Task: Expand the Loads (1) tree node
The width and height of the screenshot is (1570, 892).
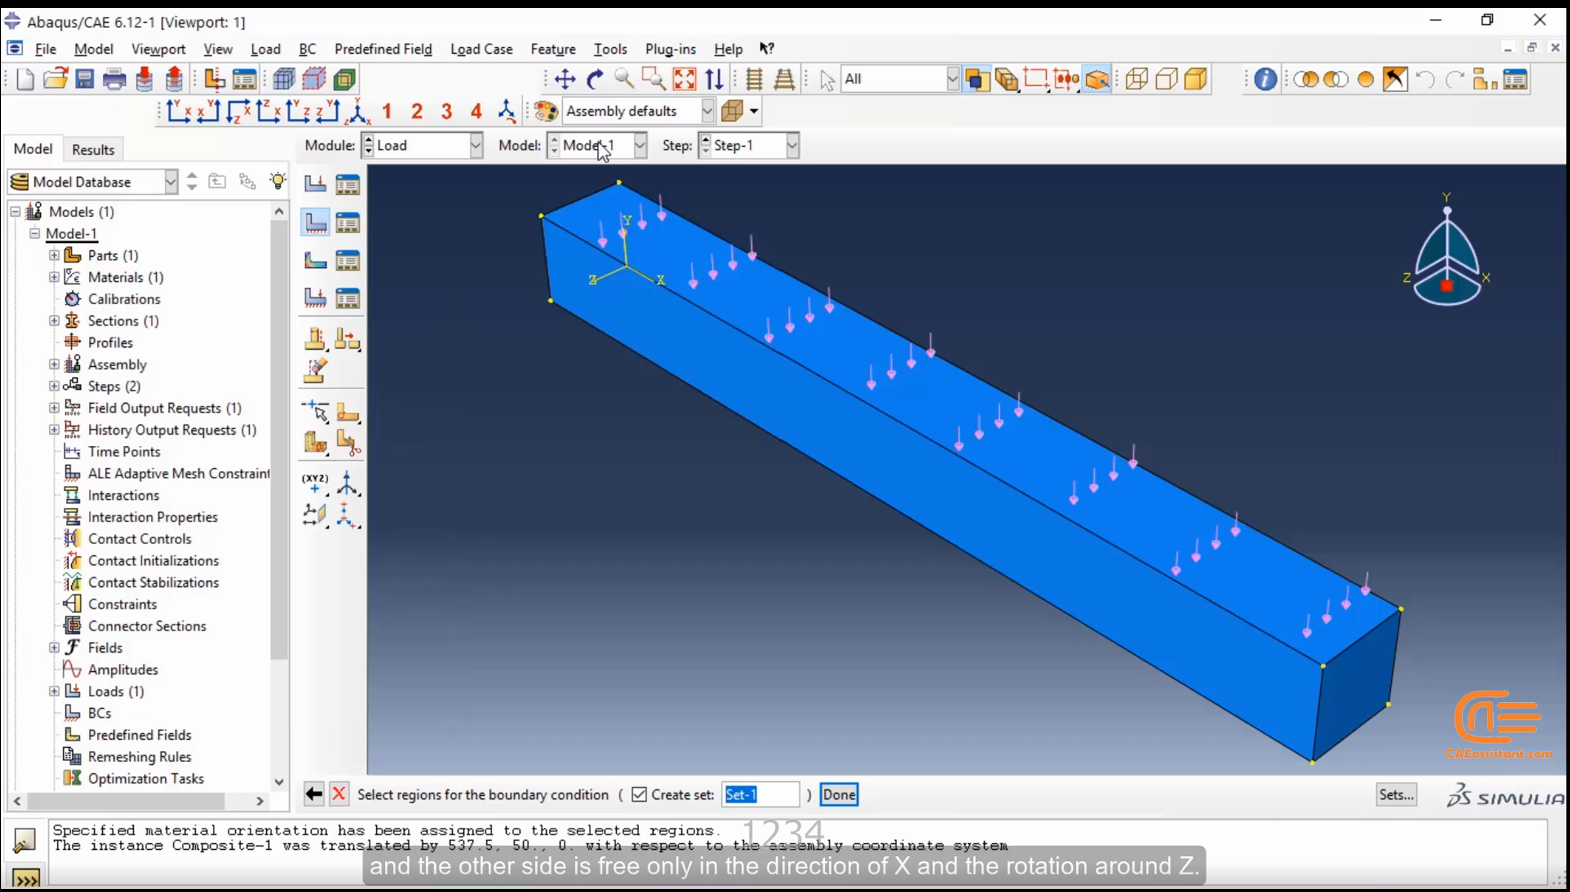Action: click(x=54, y=691)
